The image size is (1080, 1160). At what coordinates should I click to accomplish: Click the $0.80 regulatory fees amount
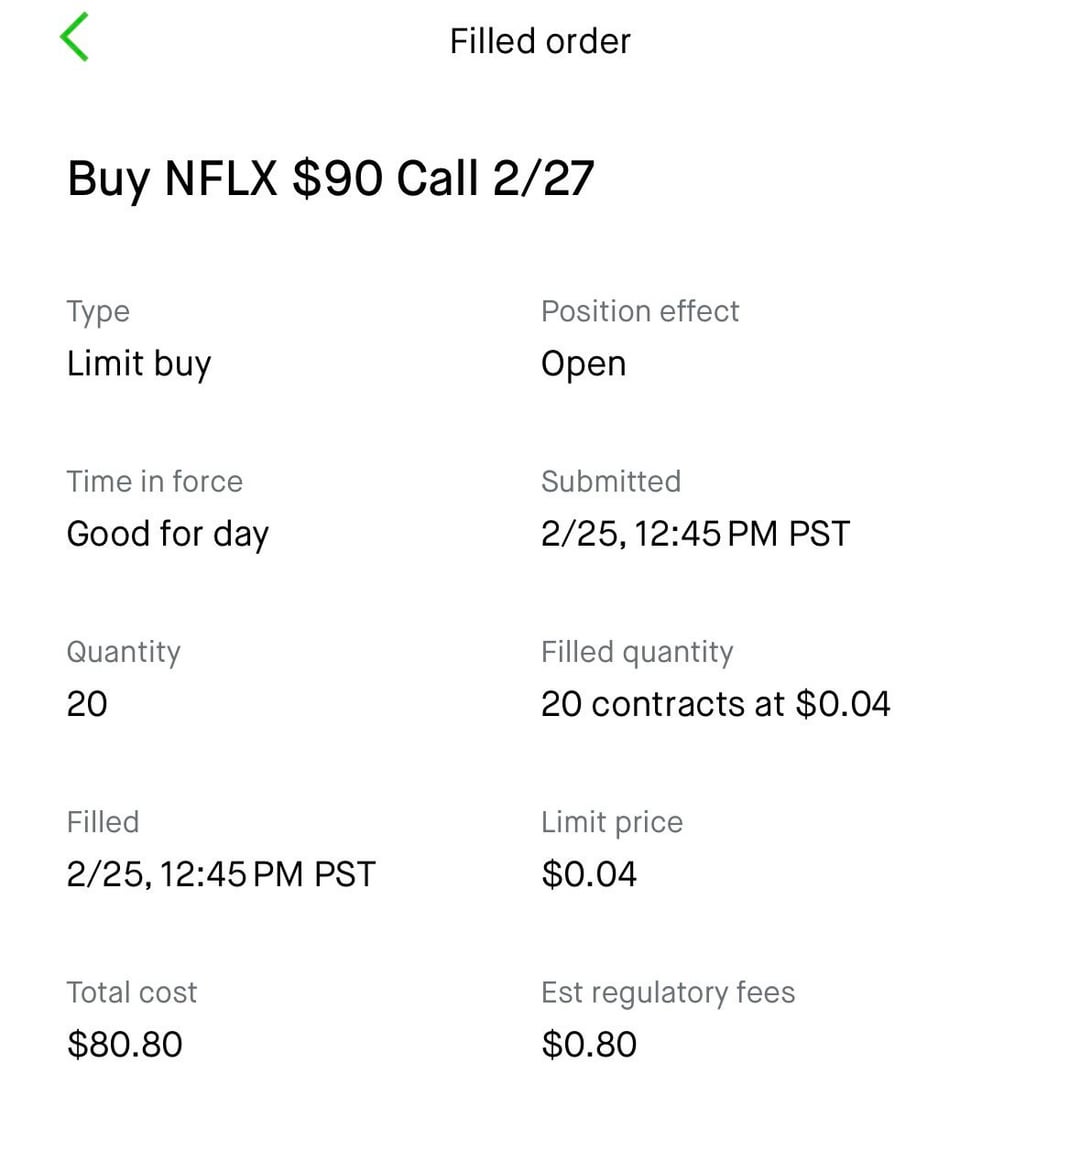click(589, 1044)
